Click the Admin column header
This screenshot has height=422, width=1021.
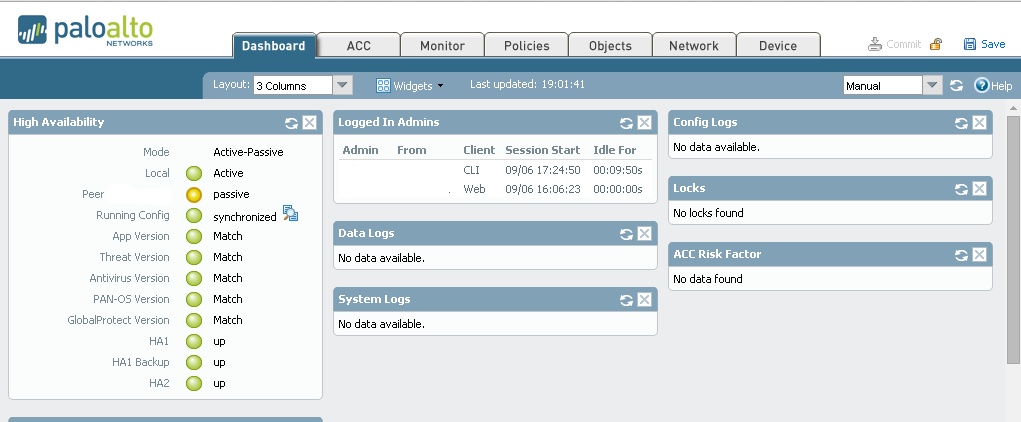click(x=360, y=150)
